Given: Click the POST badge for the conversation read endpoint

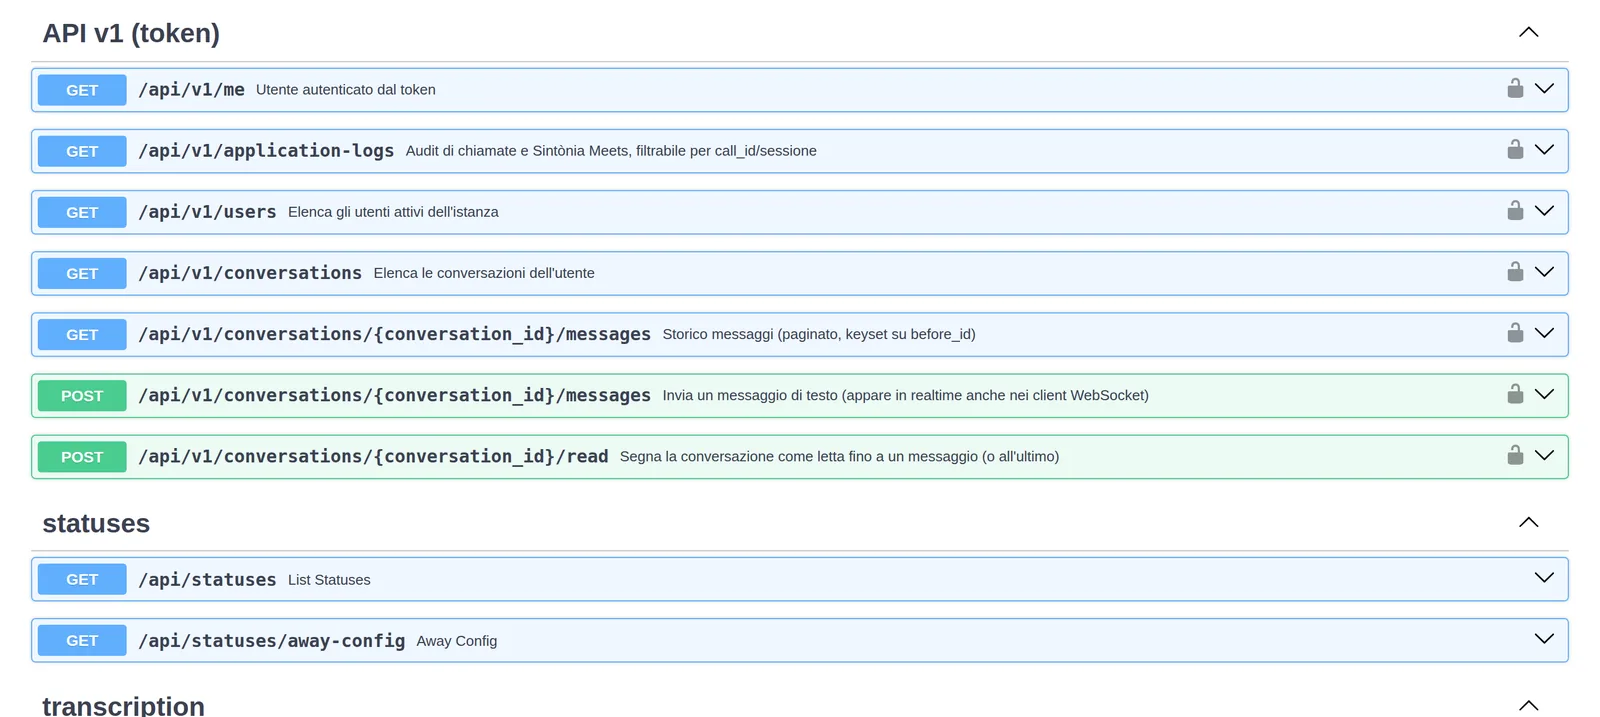Looking at the screenshot, I should (x=82, y=457).
